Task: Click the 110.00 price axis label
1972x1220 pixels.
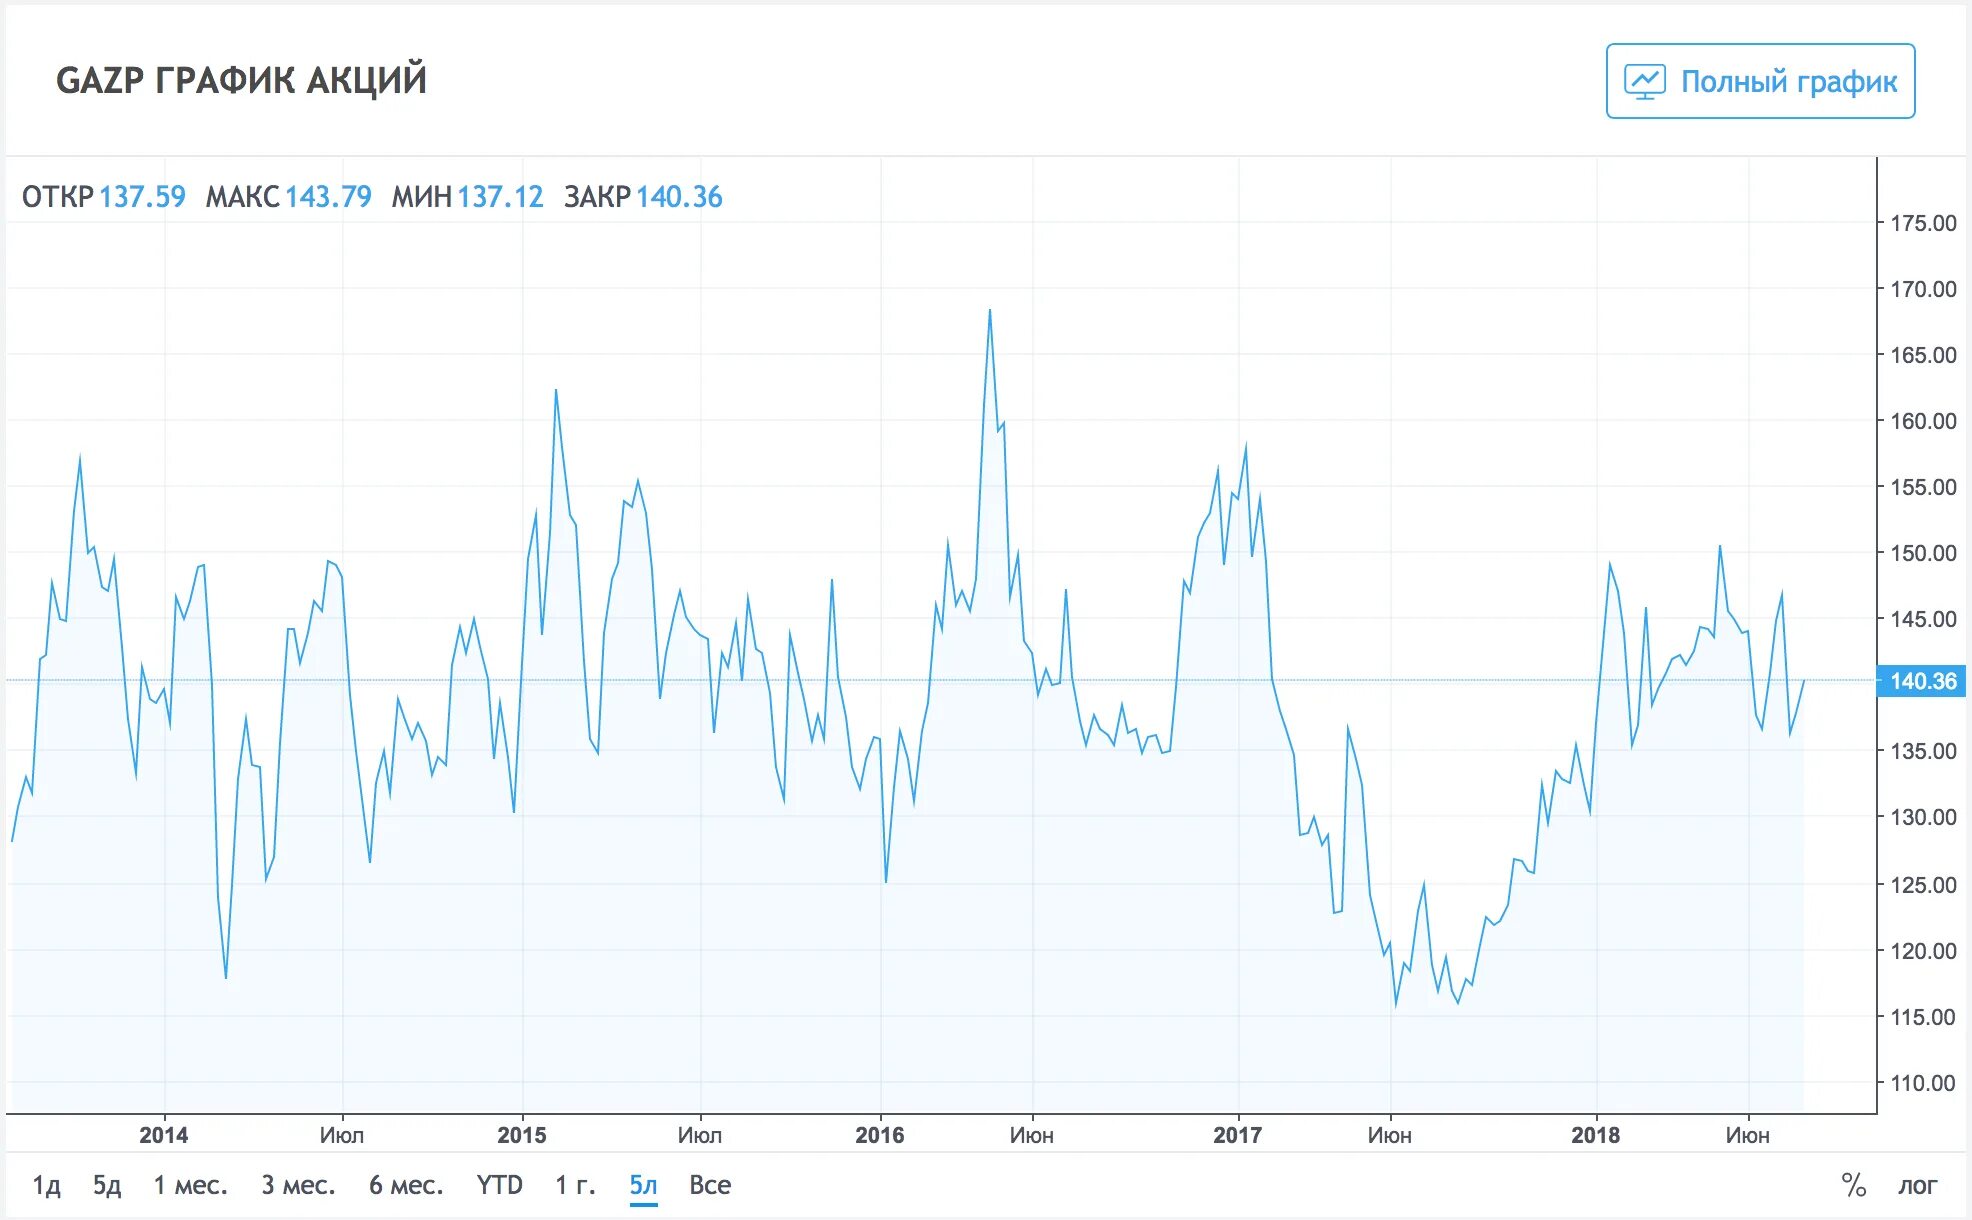Action: (x=1923, y=1083)
